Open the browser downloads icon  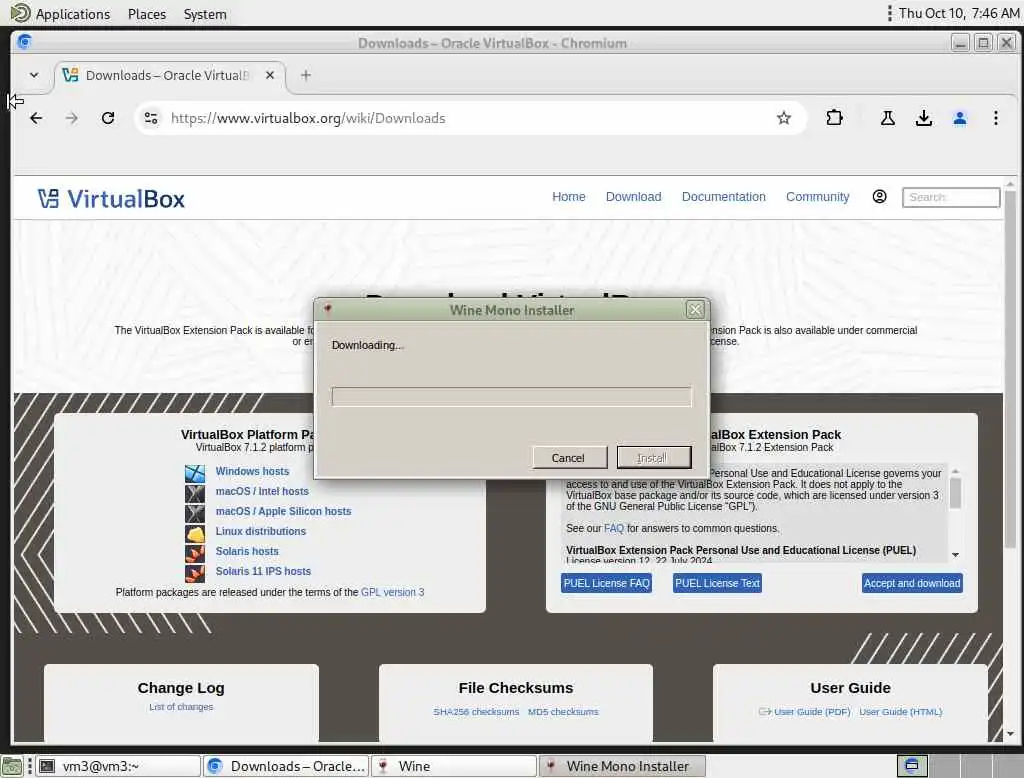click(x=923, y=118)
